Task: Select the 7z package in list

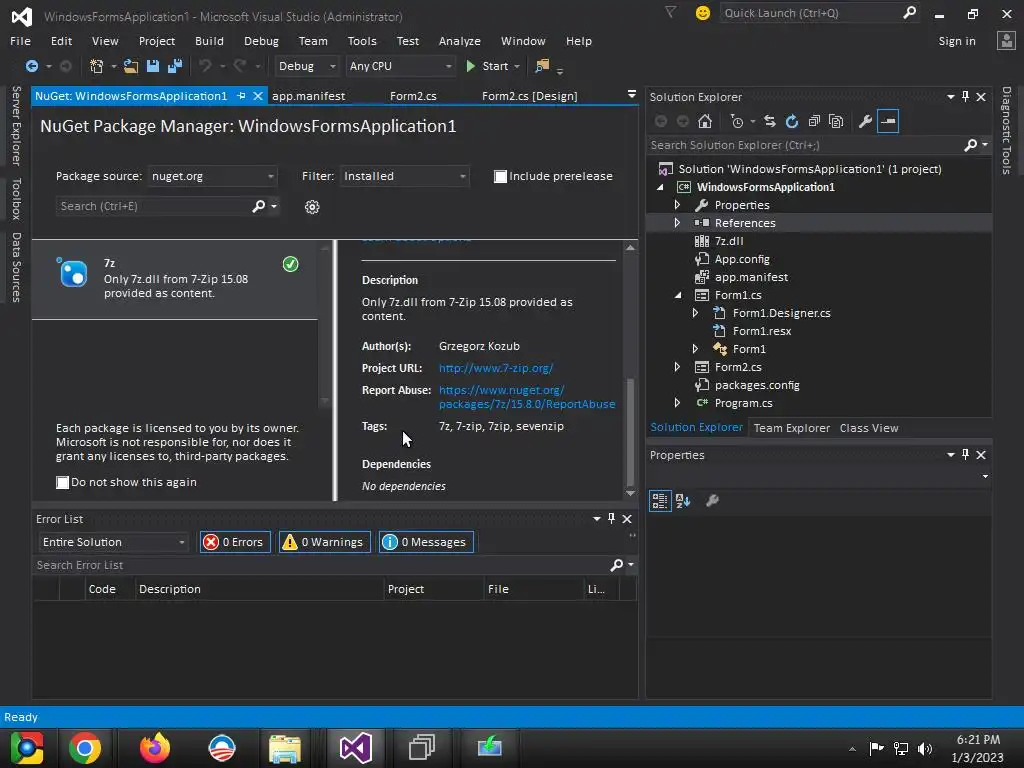Action: (174, 280)
